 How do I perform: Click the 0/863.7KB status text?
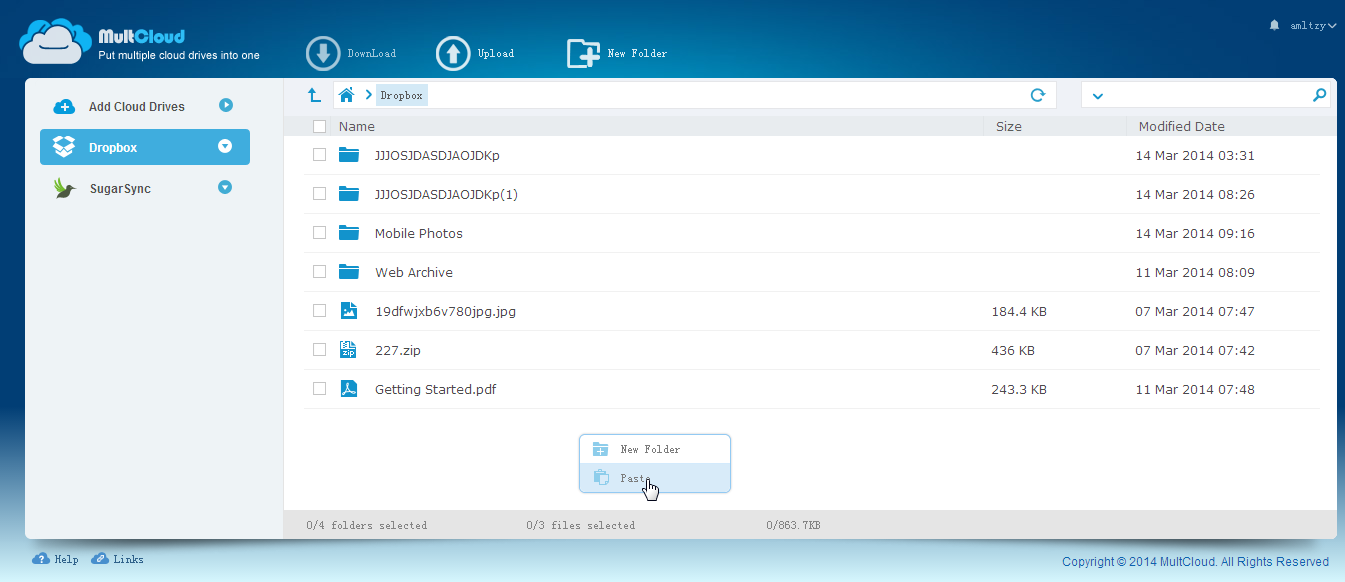click(x=794, y=525)
